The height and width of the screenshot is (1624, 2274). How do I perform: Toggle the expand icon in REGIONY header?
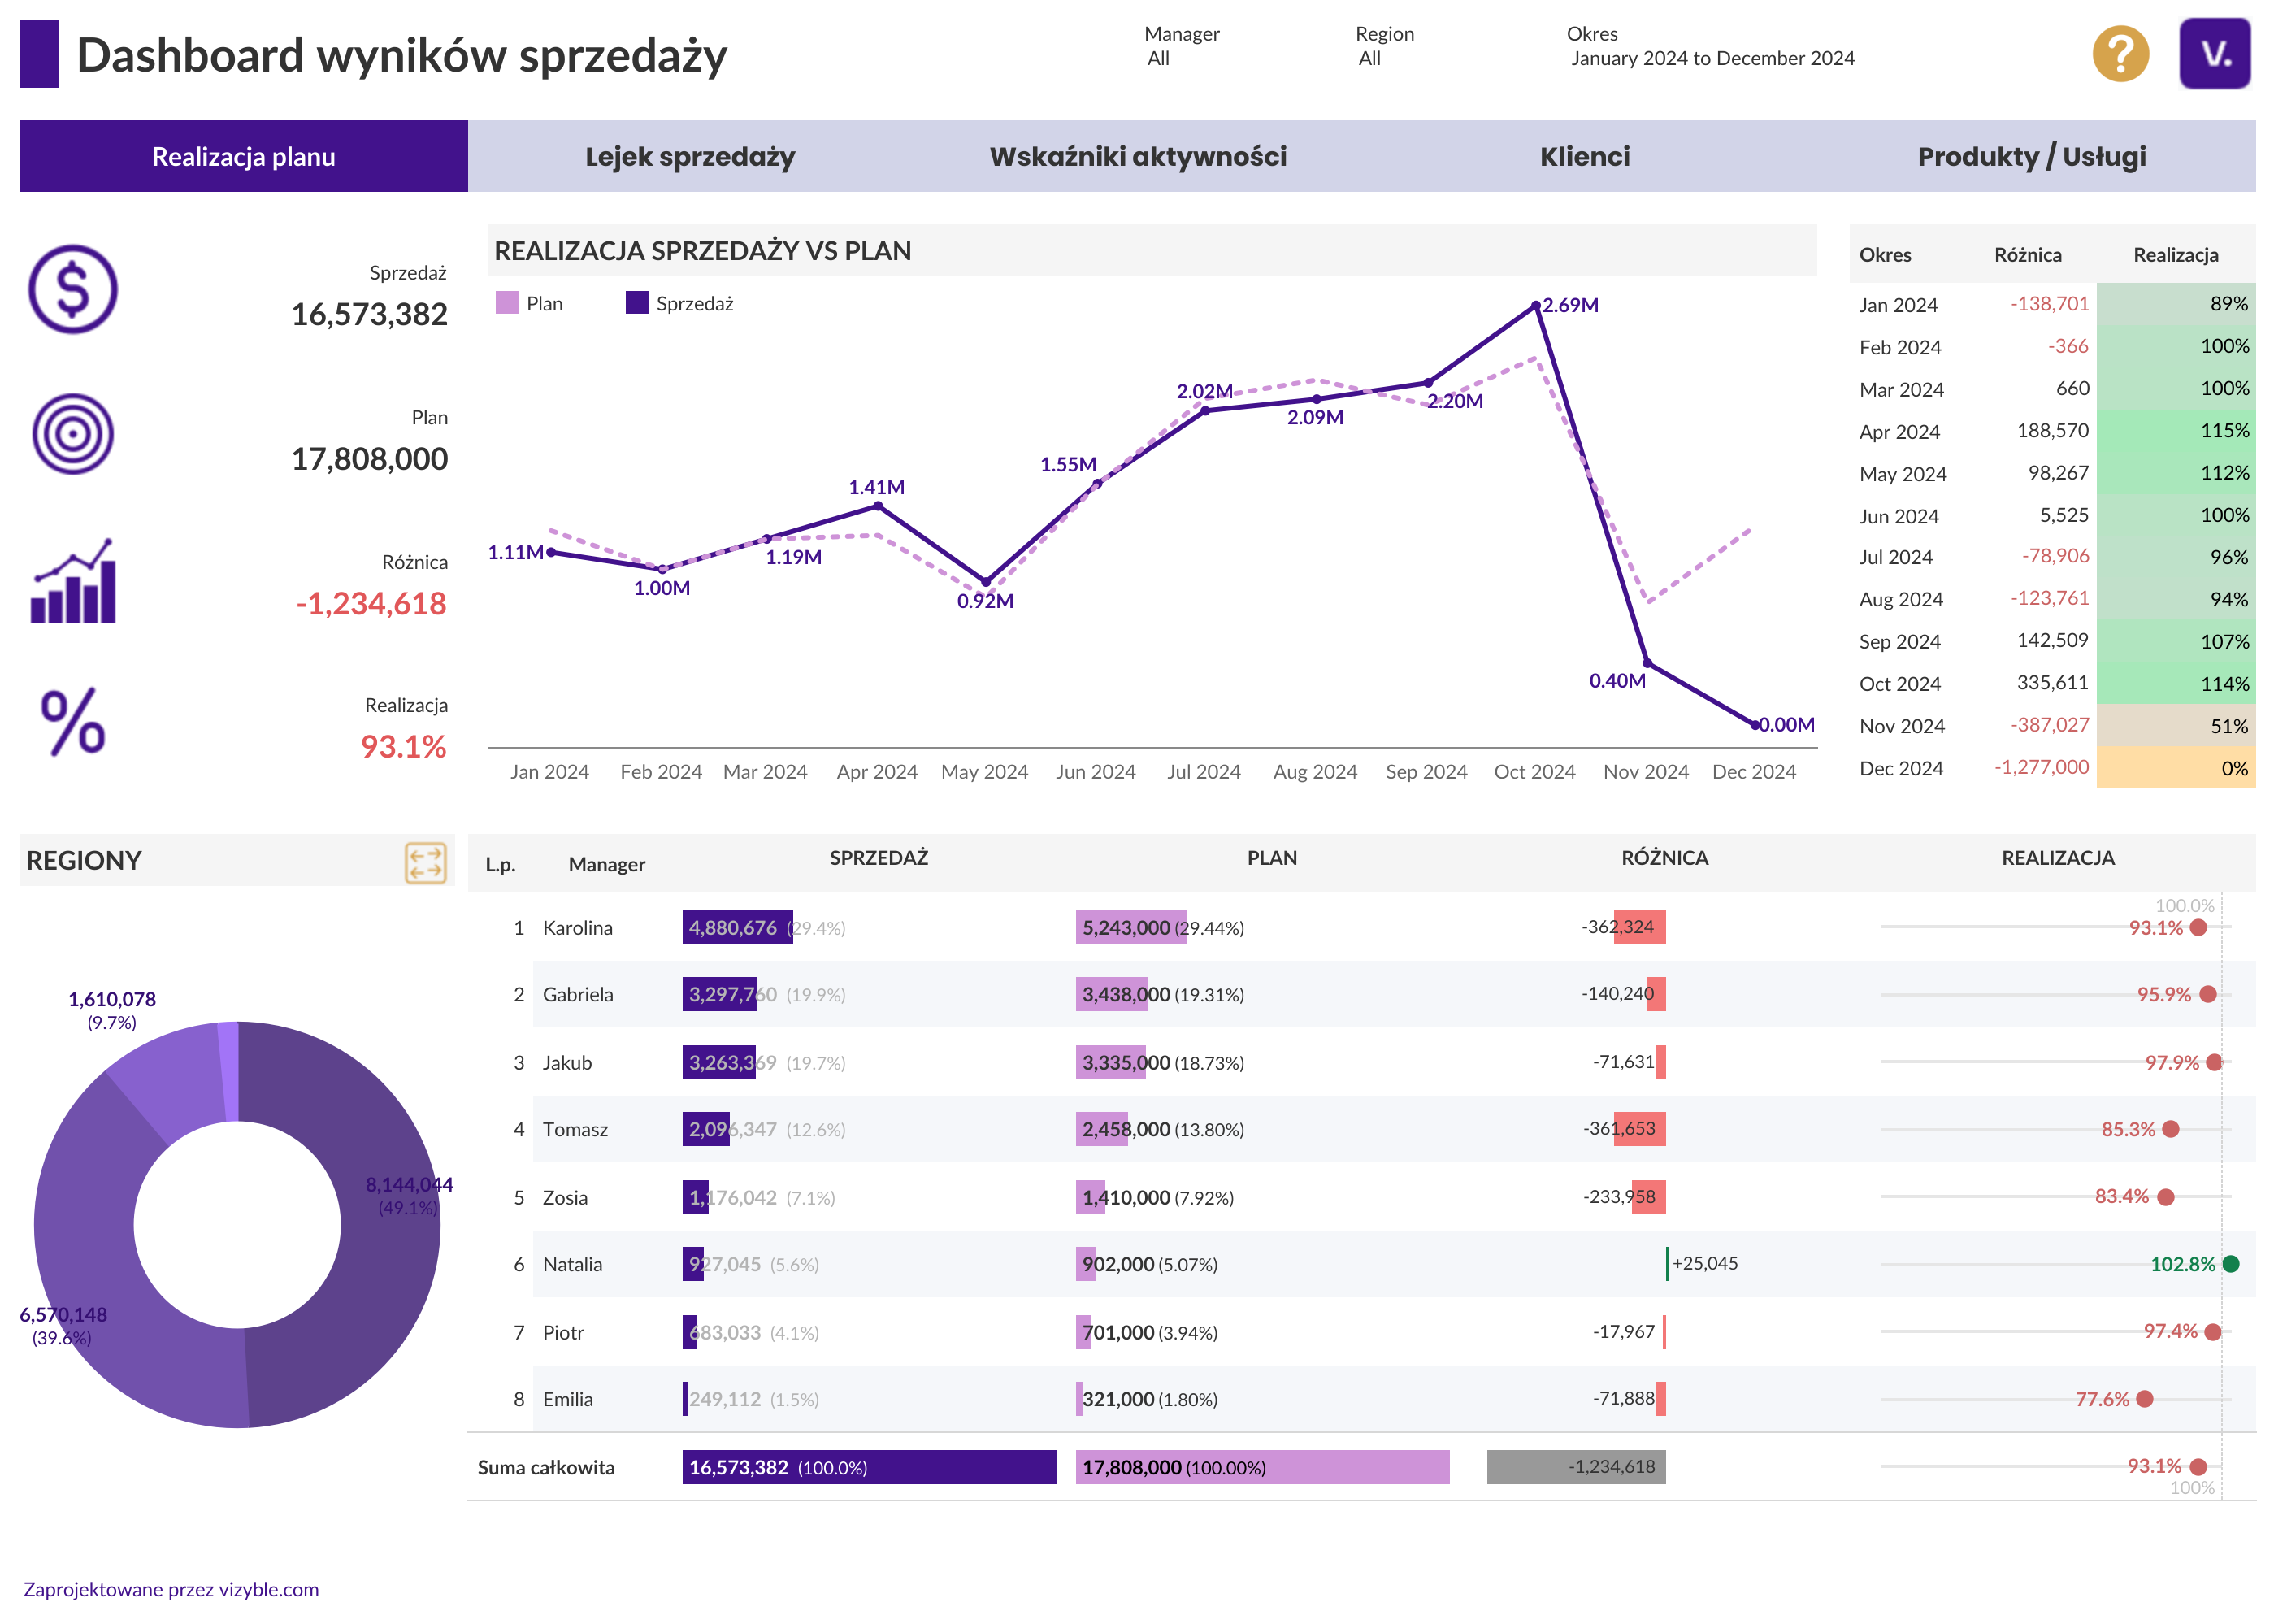pyautogui.click(x=425, y=862)
